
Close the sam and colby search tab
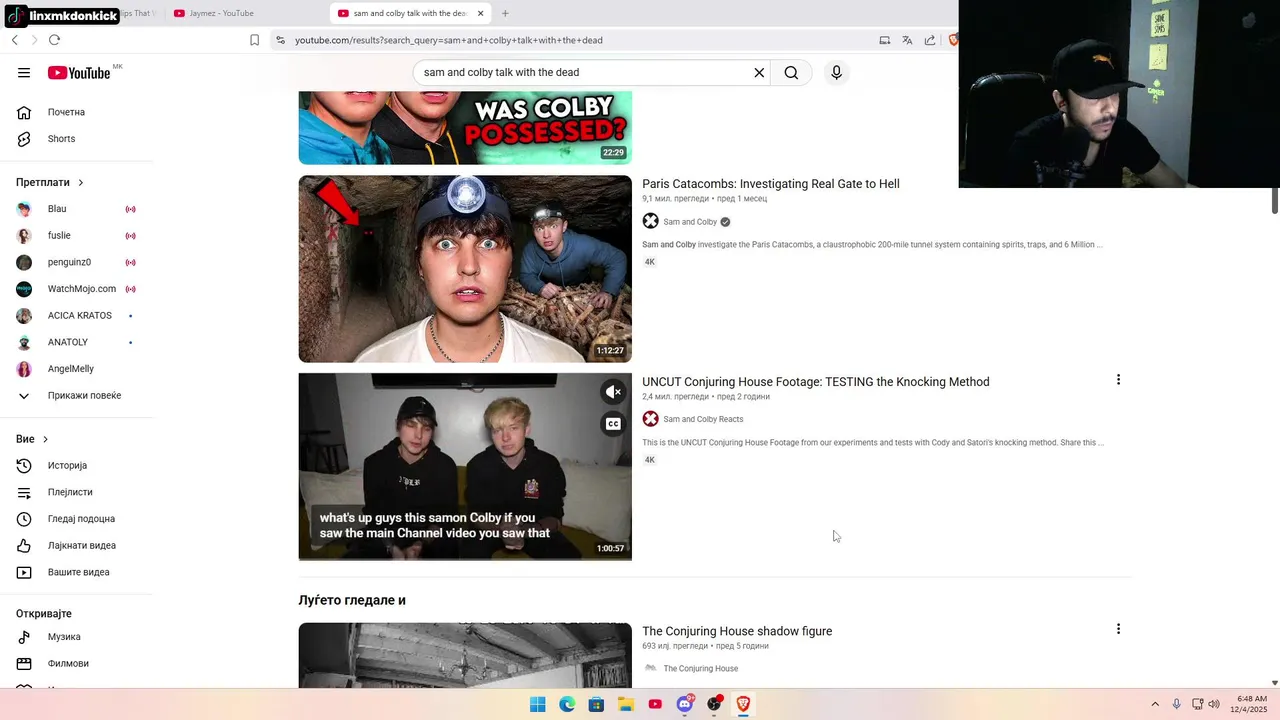(480, 13)
